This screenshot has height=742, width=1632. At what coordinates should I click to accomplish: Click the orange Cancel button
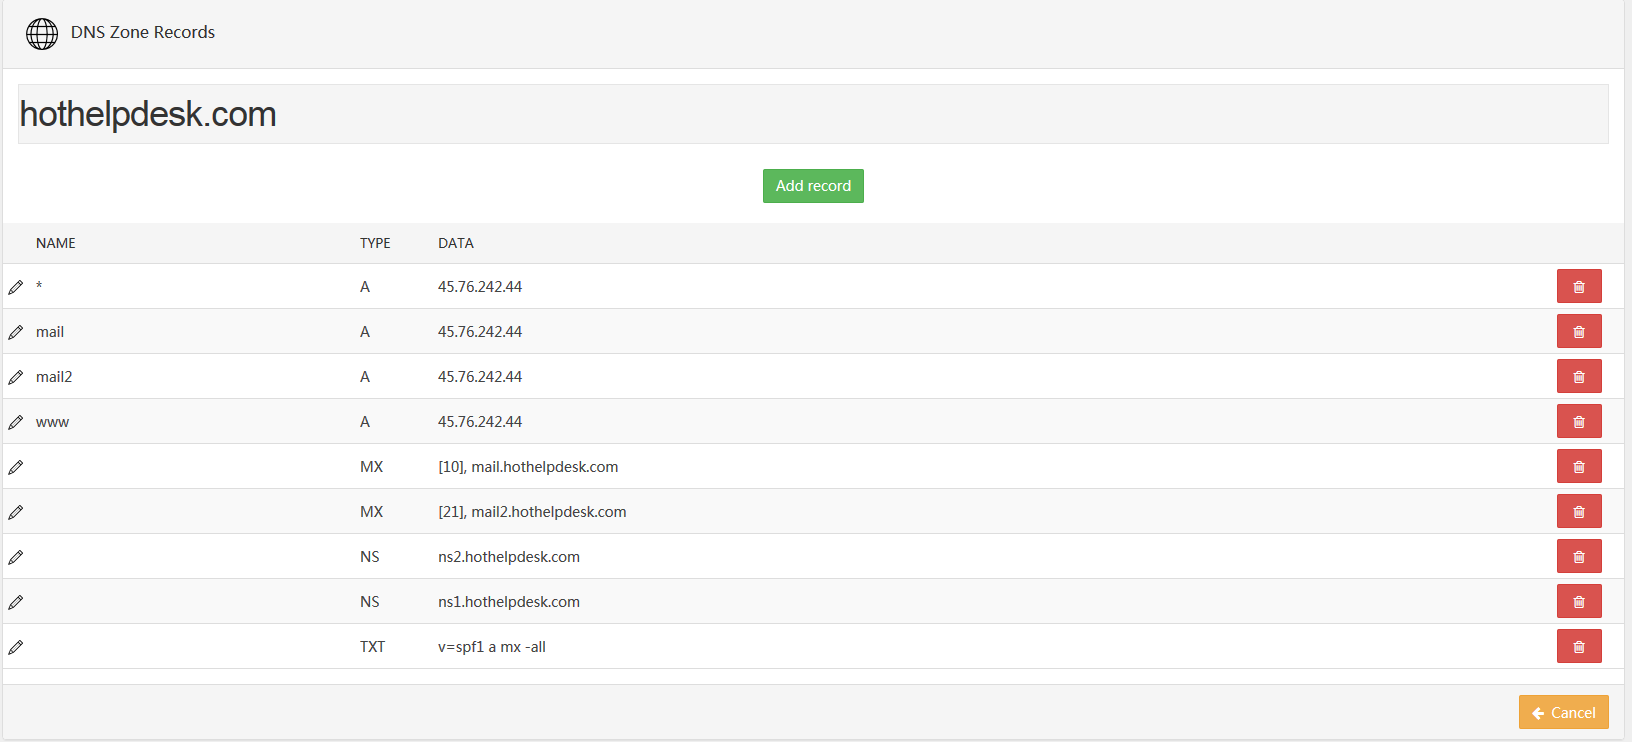pos(1563,712)
